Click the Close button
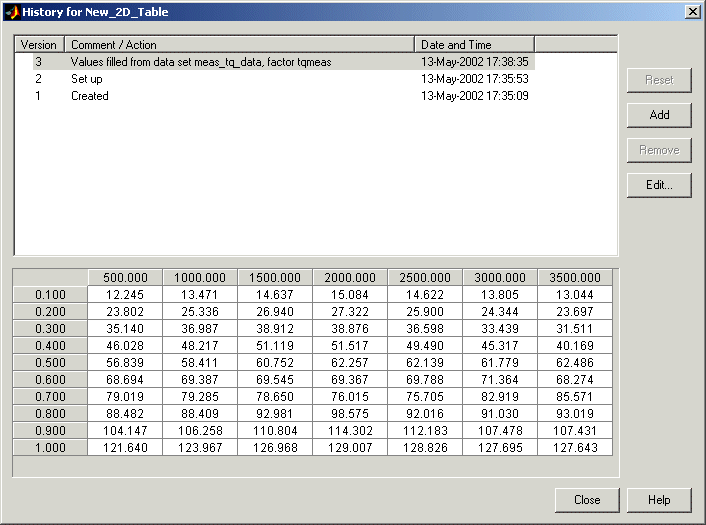Viewport: 706px width, 525px height. [587, 500]
